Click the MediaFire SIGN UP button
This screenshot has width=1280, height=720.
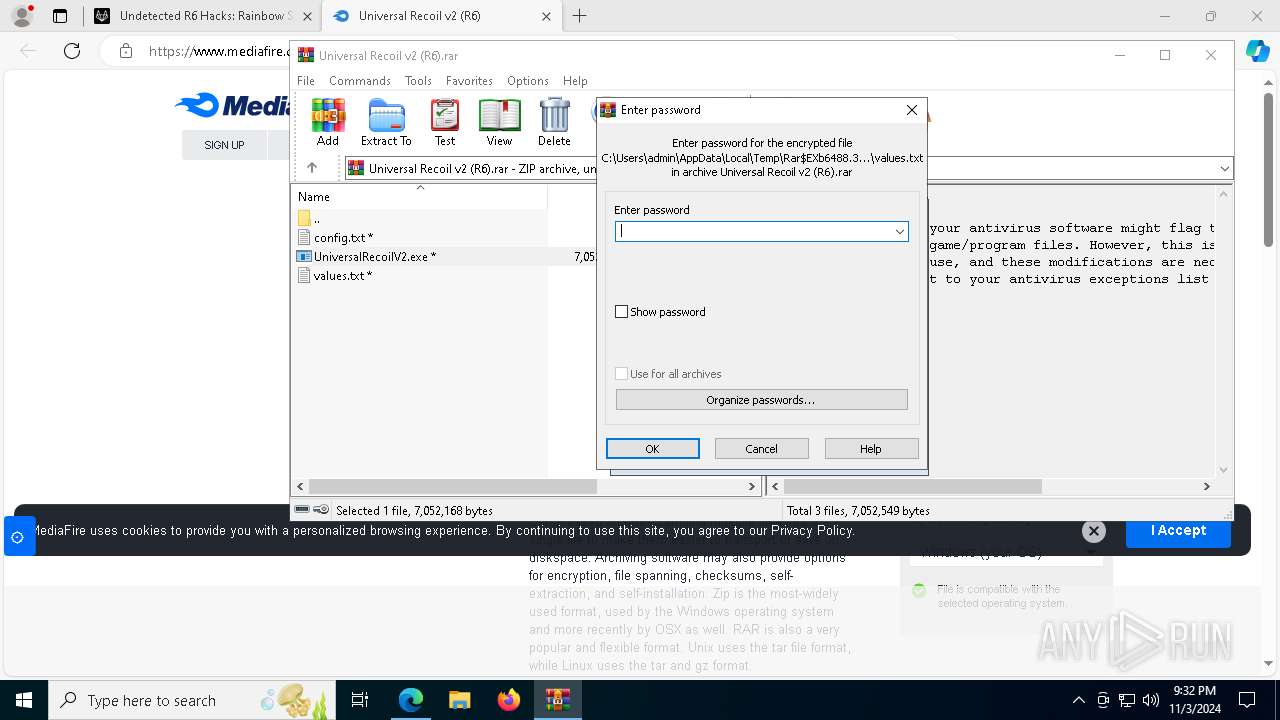click(x=224, y=145)
